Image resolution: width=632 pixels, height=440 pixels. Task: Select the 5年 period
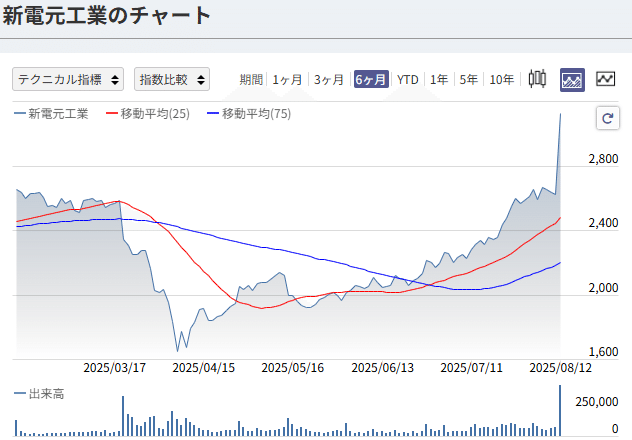(x=469, y=79)
